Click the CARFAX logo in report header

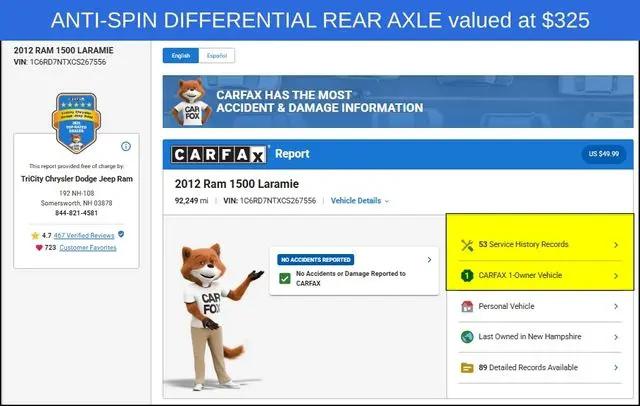click(218, 155)
